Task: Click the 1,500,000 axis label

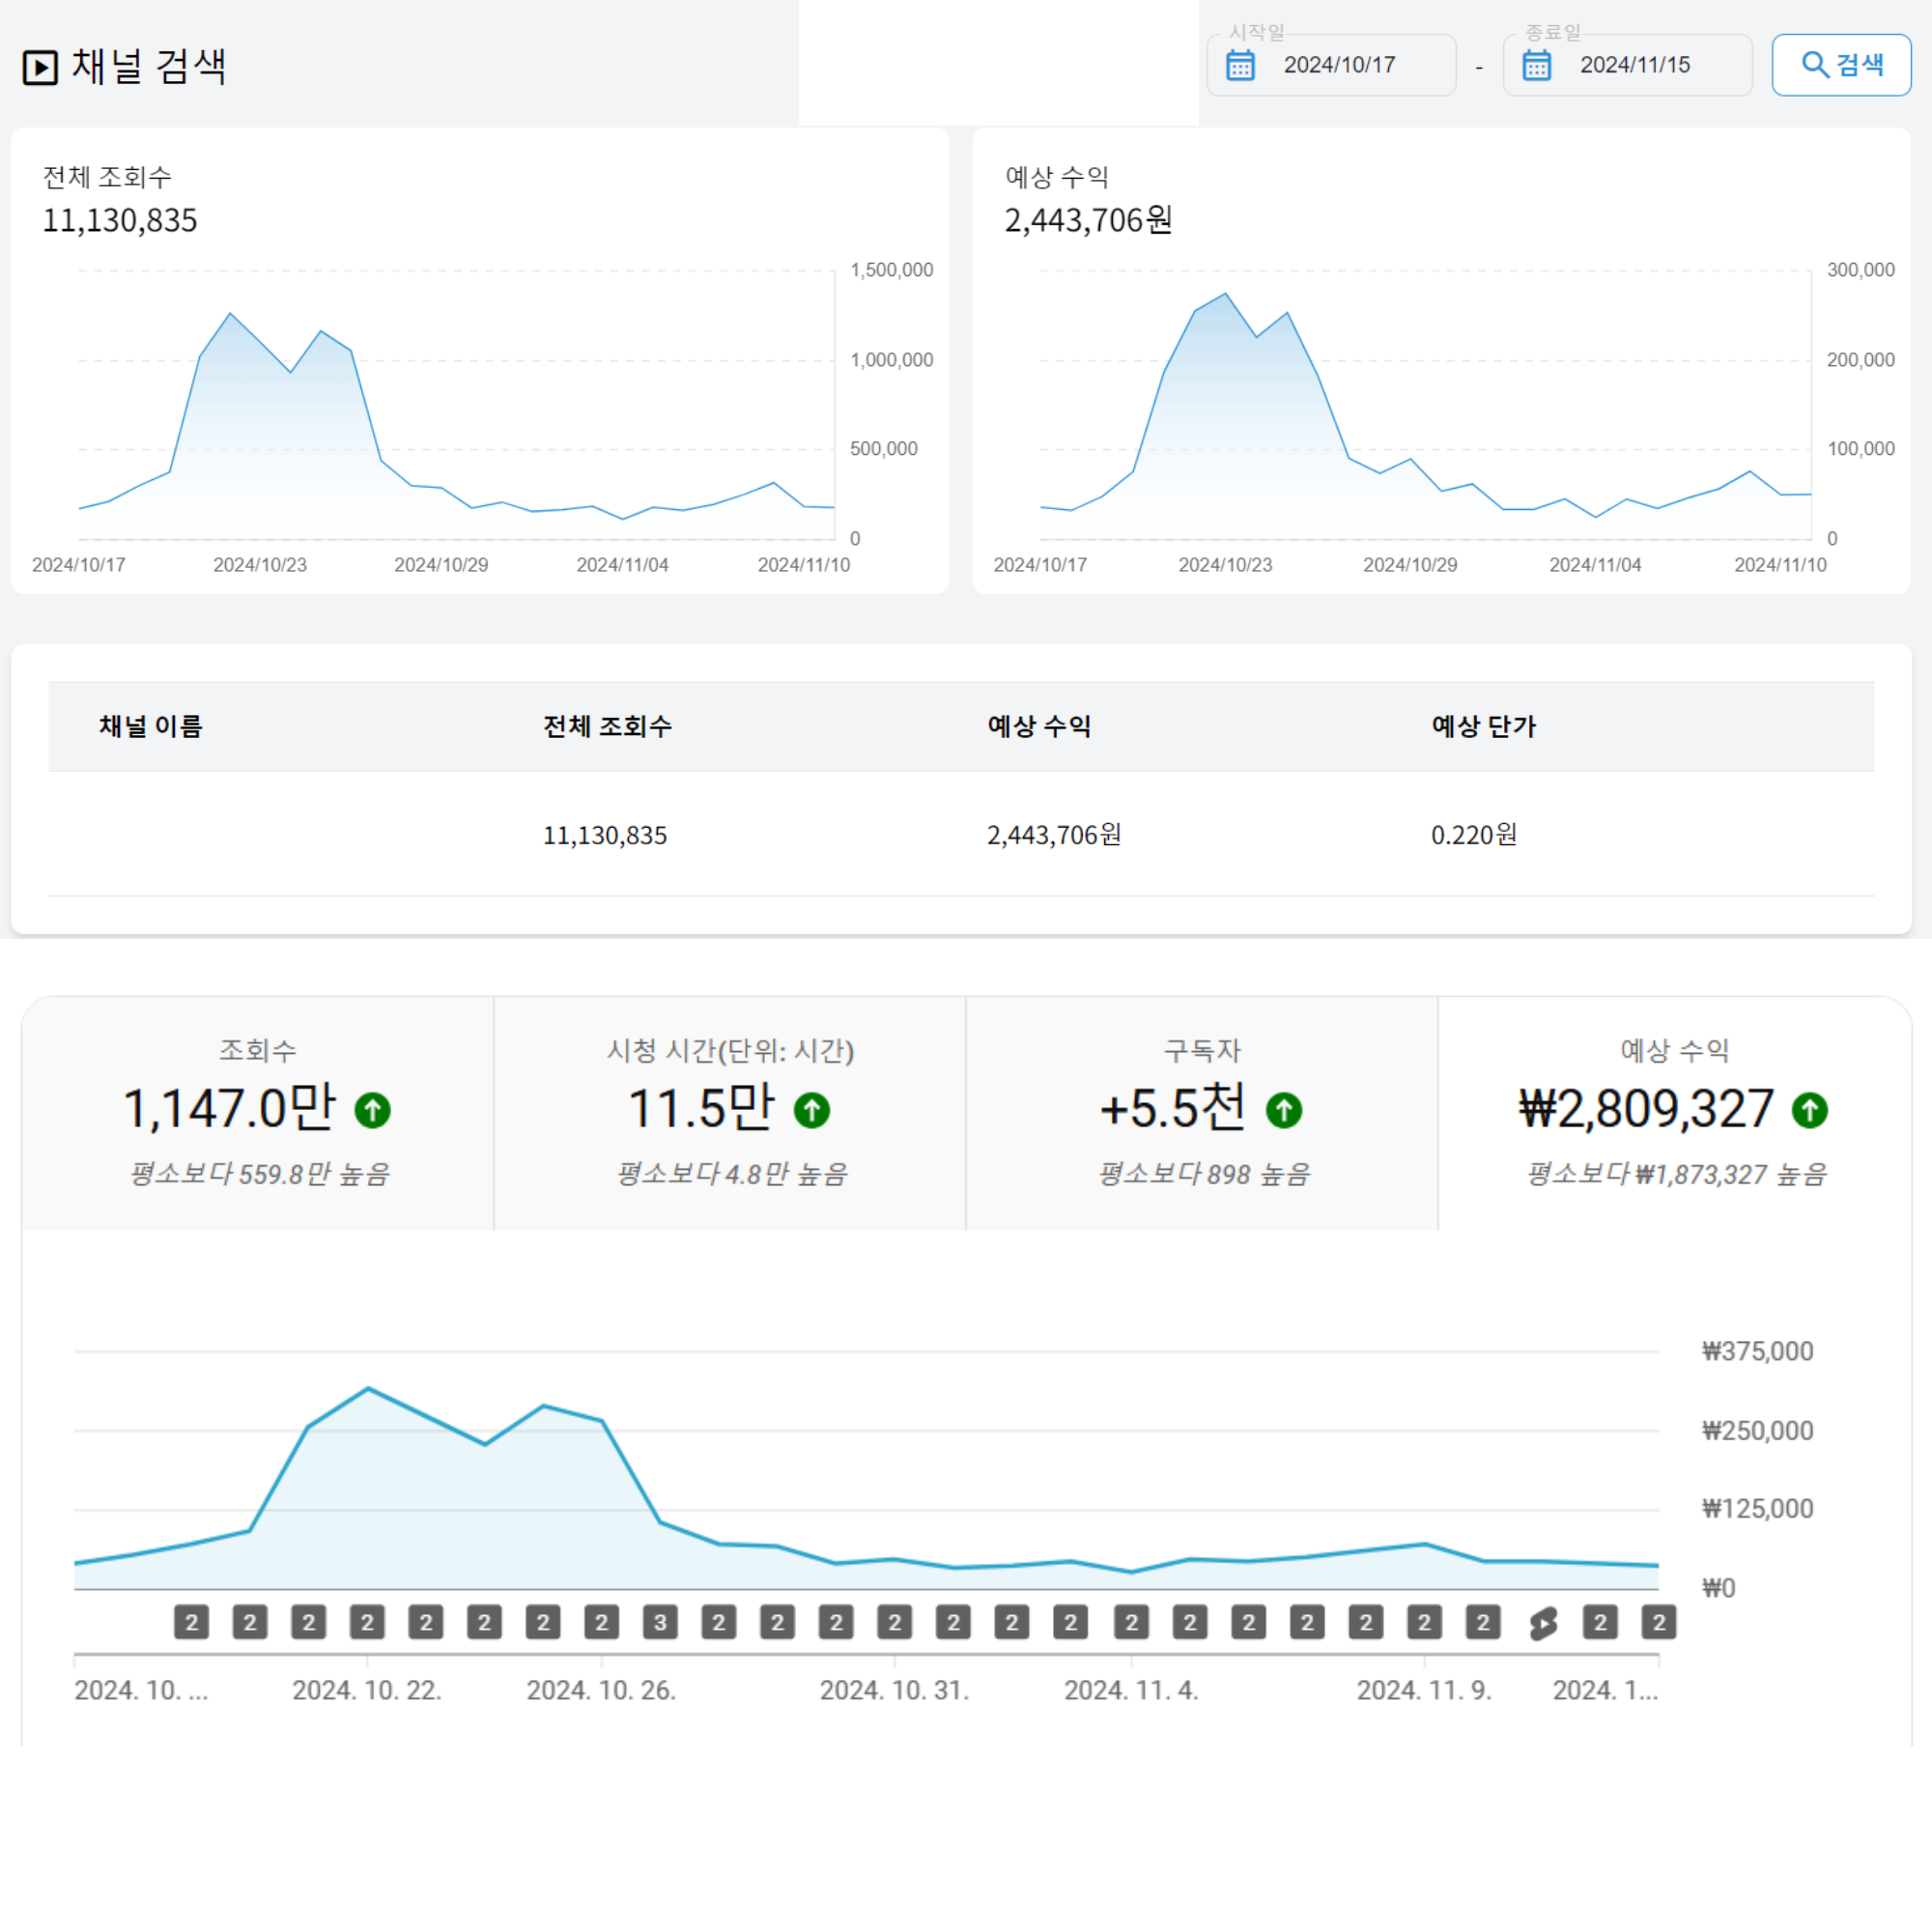Action: coord(892,270)
